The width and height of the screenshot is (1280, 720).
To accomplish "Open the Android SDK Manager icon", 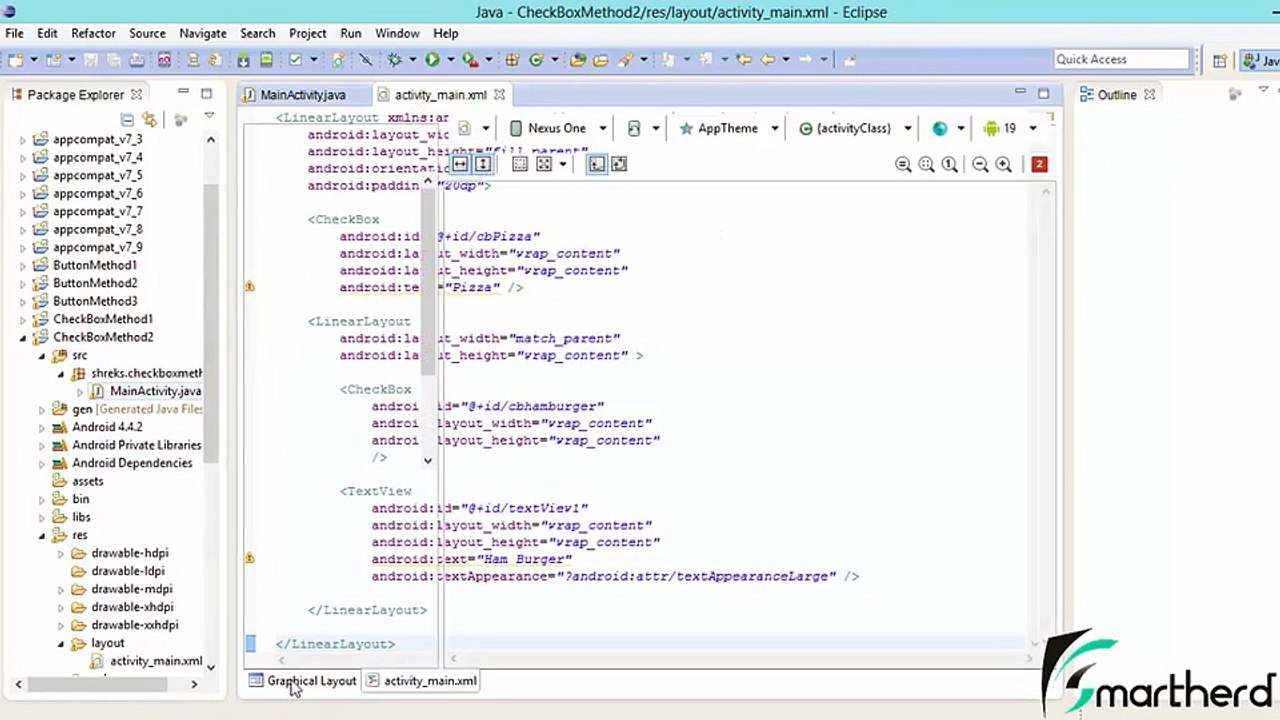I will 243,60.
